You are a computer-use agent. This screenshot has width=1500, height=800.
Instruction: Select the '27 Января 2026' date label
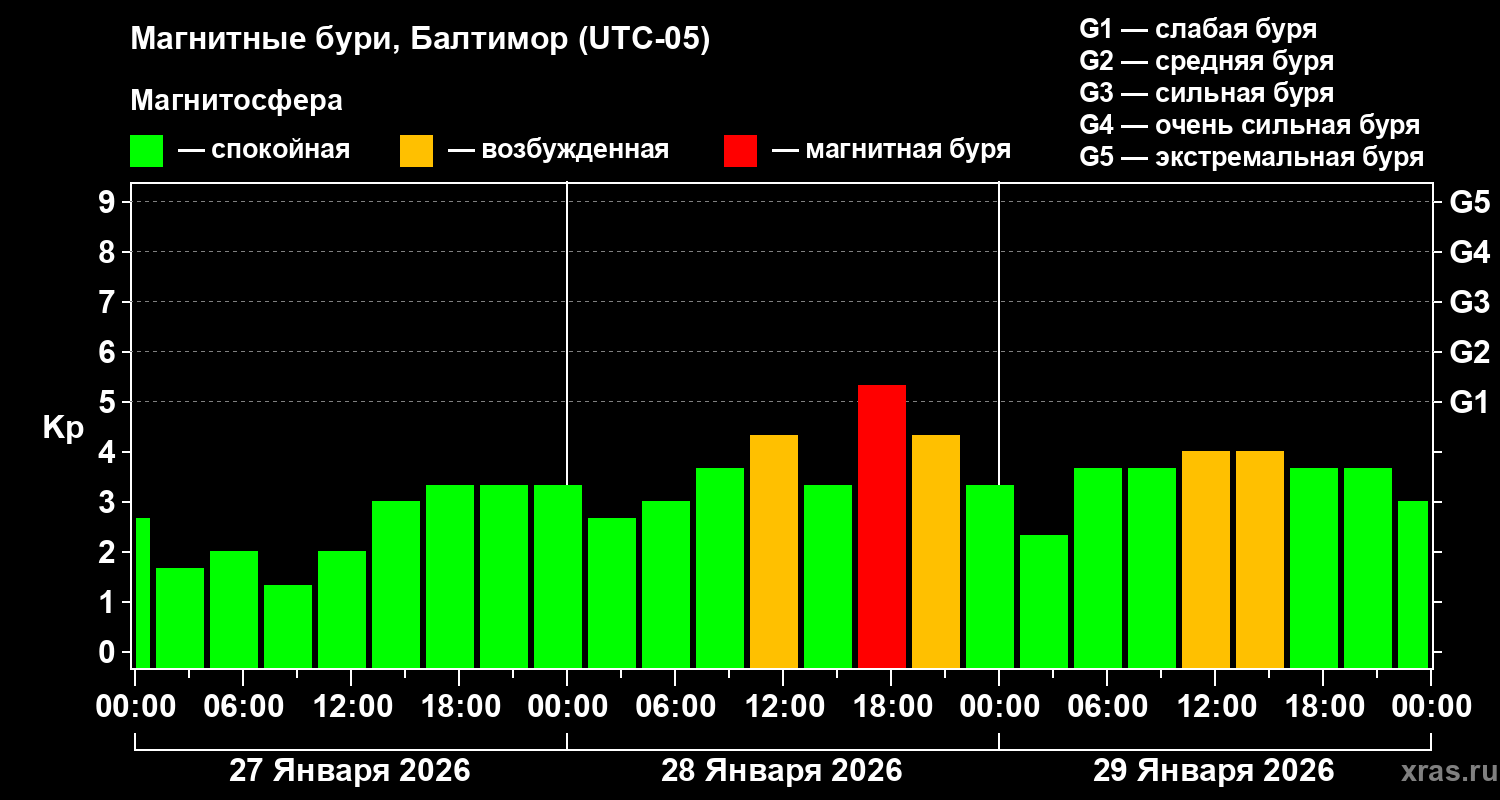pyautogui.click(x=350, y=771)
